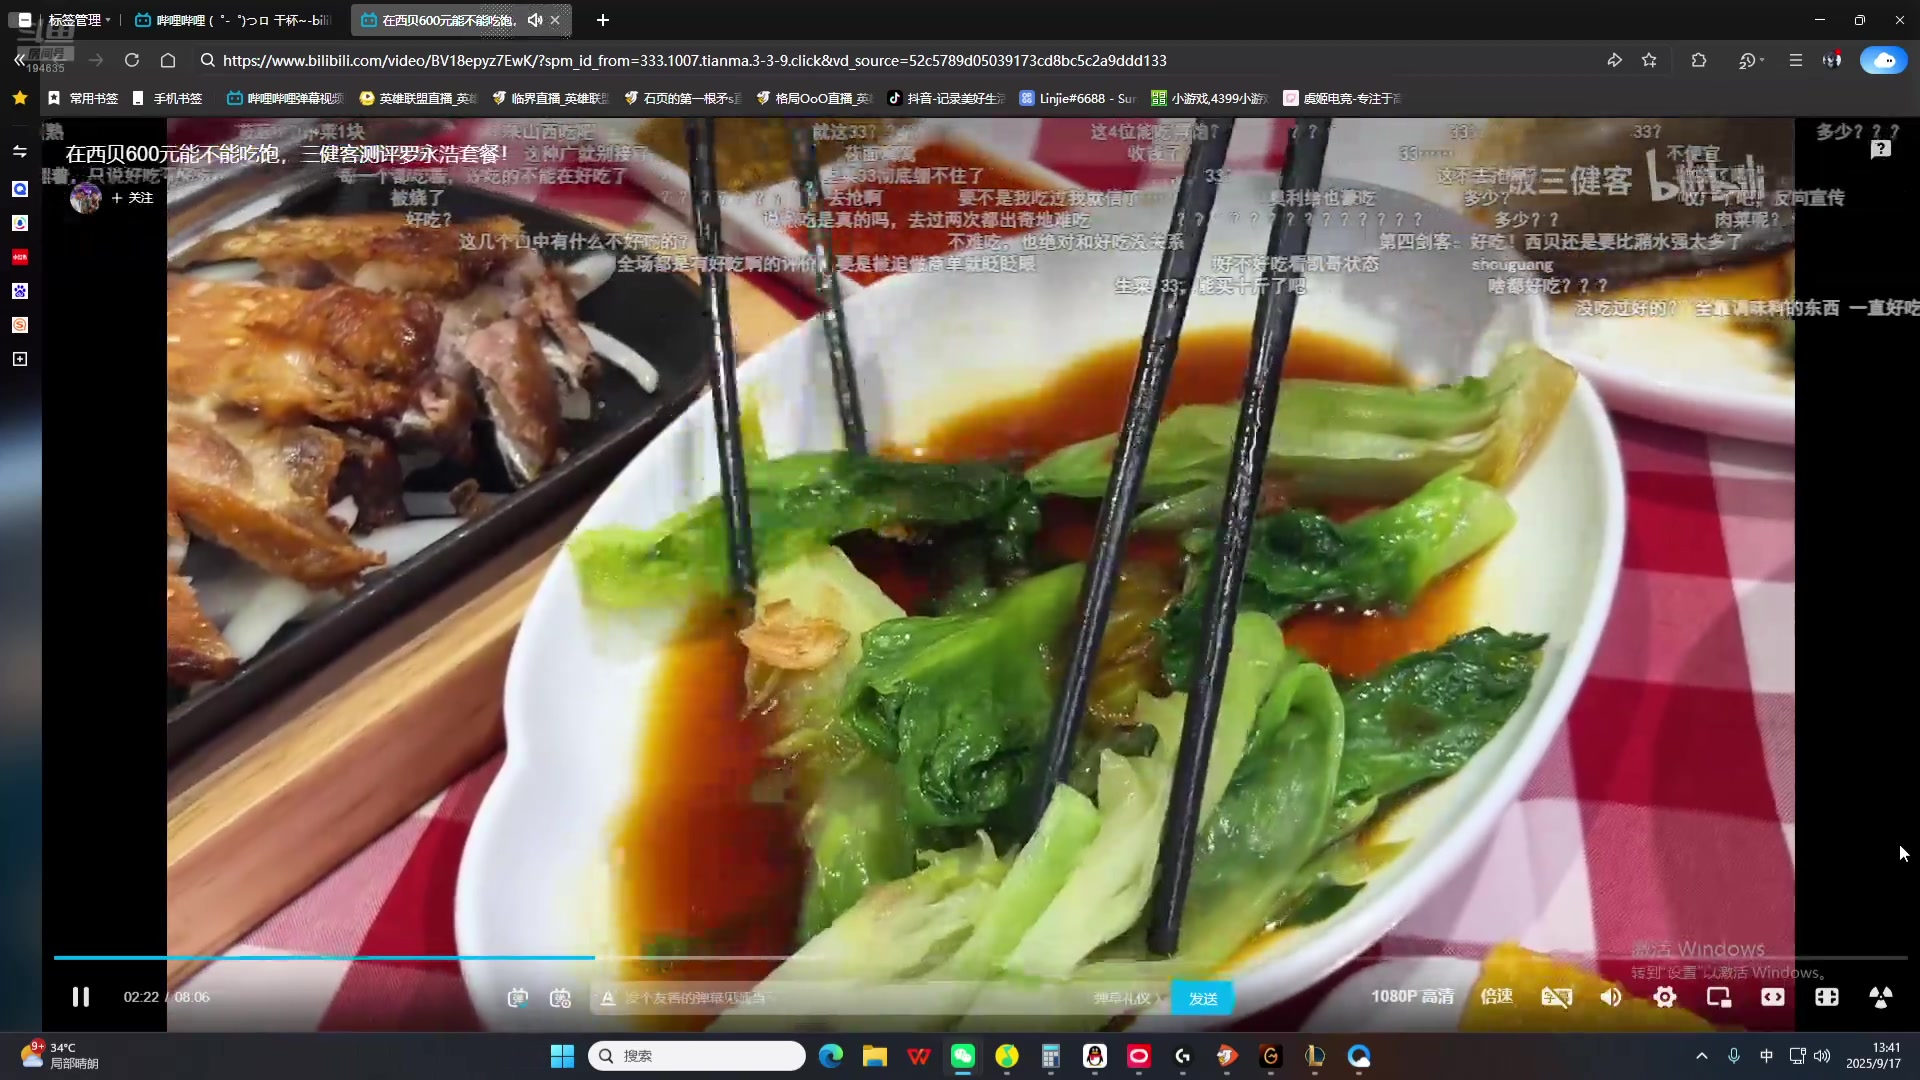Go forward in browser history

pyautogui.click(x=96, y=60)
